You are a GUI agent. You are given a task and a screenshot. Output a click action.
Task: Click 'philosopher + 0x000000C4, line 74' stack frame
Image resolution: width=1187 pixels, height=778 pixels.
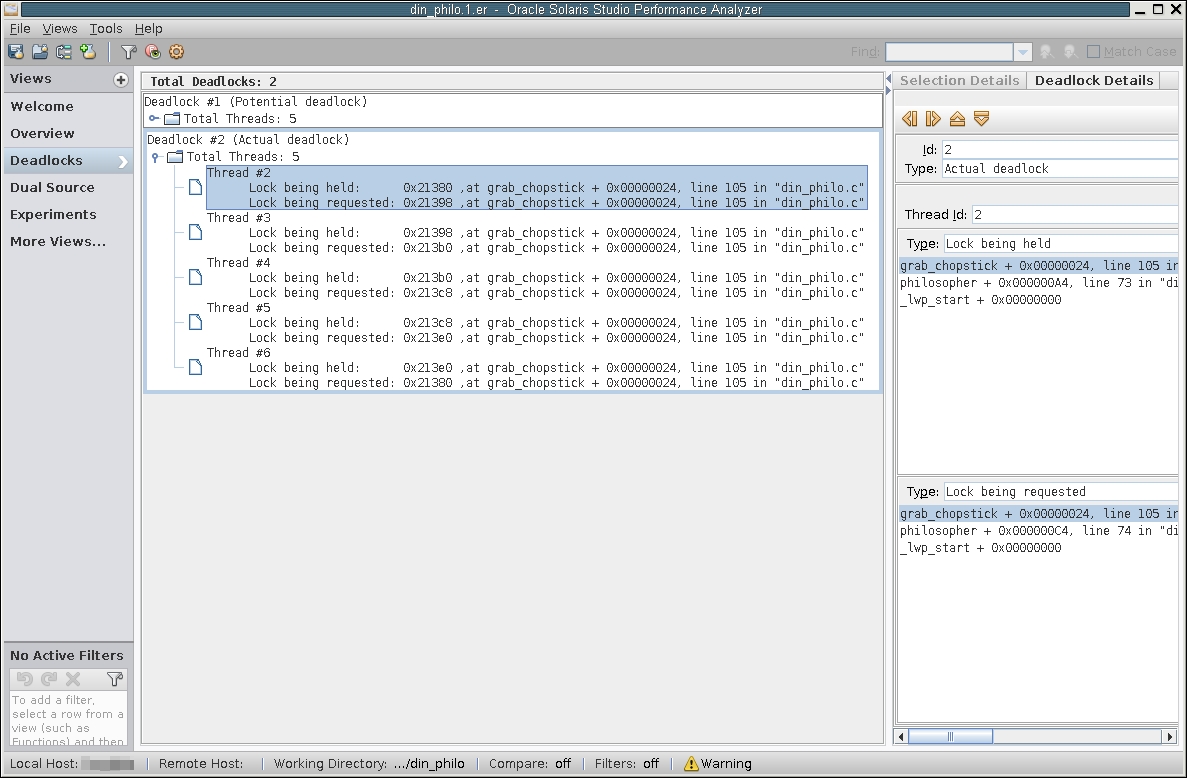[1038, 531]
